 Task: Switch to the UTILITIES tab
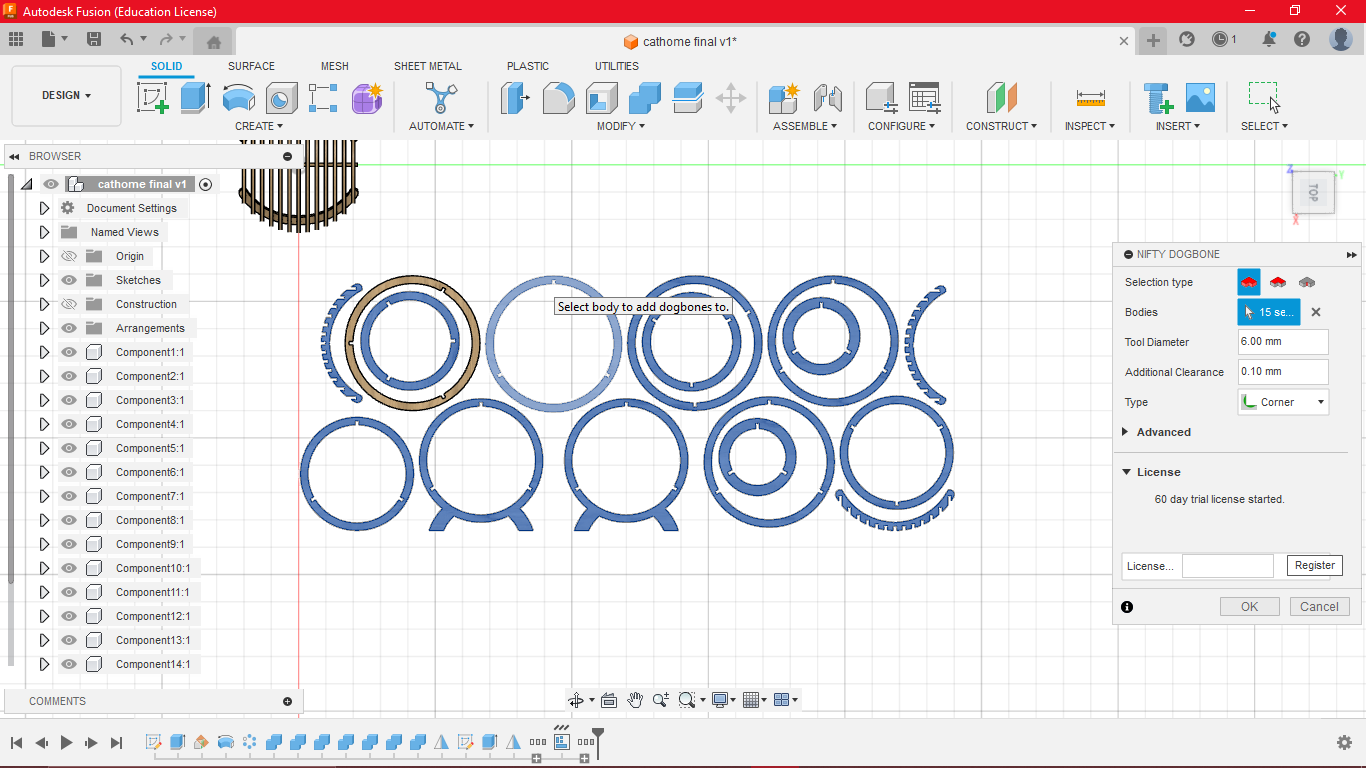tap(617, 66)
